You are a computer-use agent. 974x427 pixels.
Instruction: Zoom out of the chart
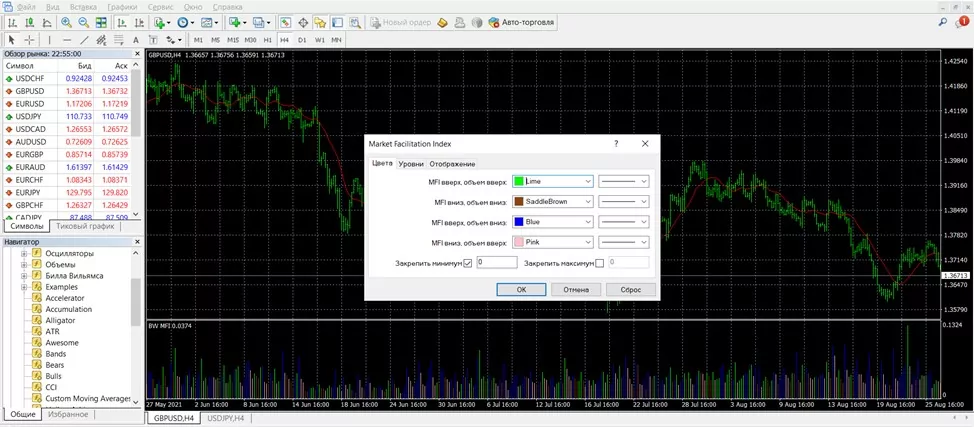84,23
